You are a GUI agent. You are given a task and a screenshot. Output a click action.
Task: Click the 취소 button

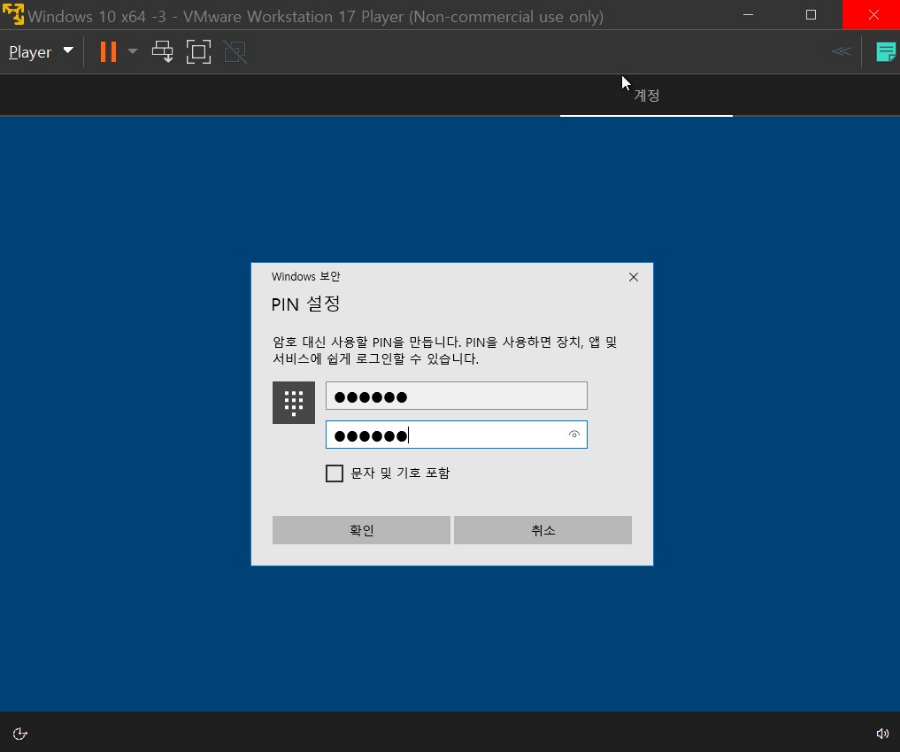pyautogui.click(x=542, y=530)
